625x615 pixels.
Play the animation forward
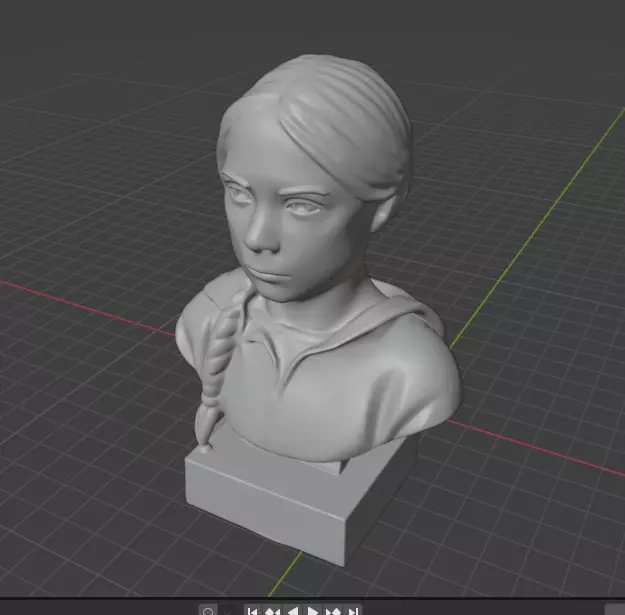point(313,611)
